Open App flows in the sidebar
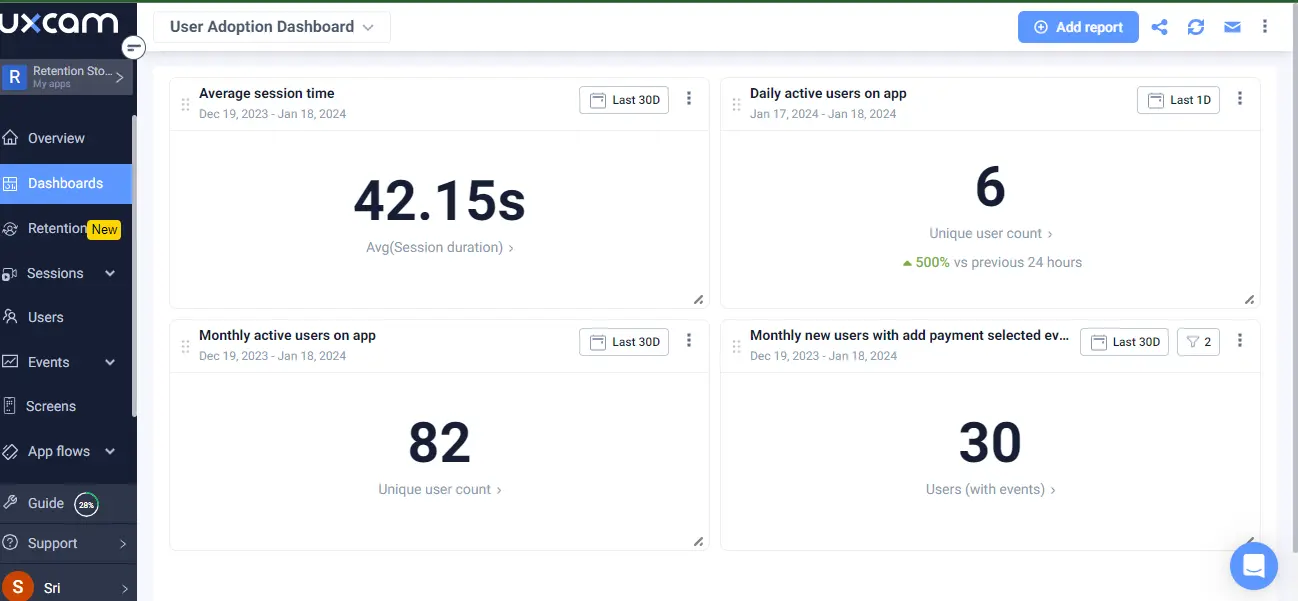The height and width of the screenshot is (601, 1298). click(x=59, y=451)
